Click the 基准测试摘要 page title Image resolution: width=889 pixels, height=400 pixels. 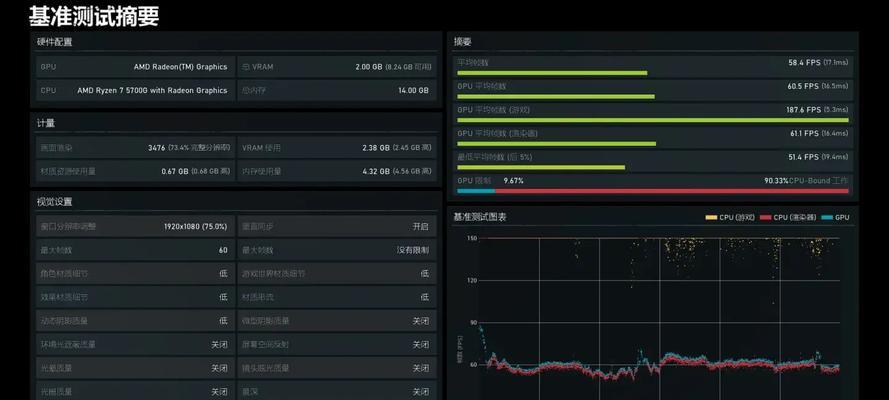click(x=94, y=16)
